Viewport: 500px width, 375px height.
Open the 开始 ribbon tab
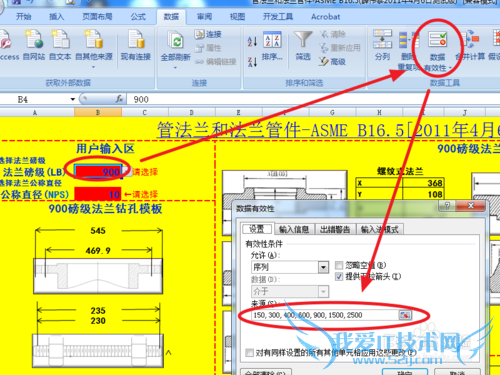(x=23, y=17)
